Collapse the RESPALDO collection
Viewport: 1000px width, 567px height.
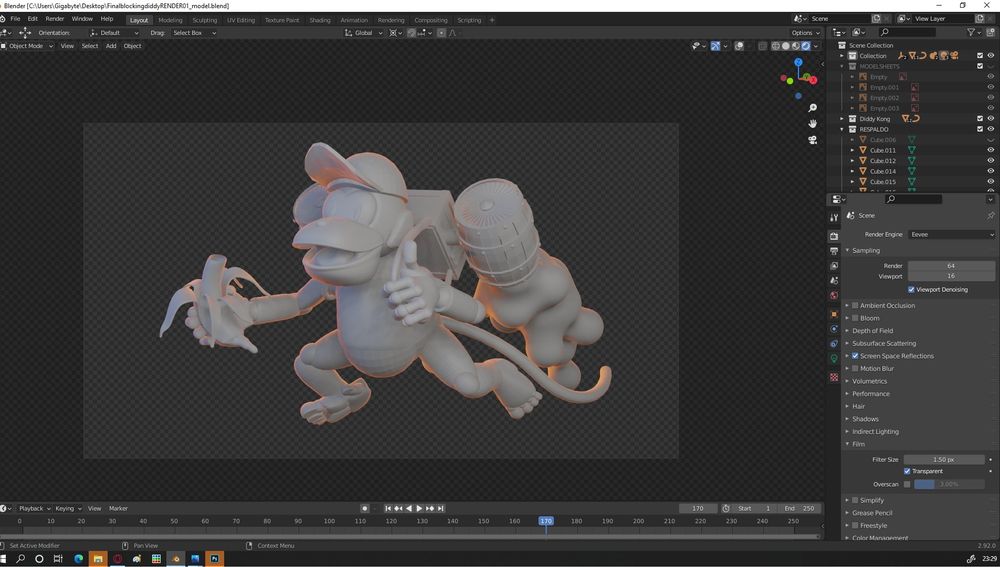point(842,129)
